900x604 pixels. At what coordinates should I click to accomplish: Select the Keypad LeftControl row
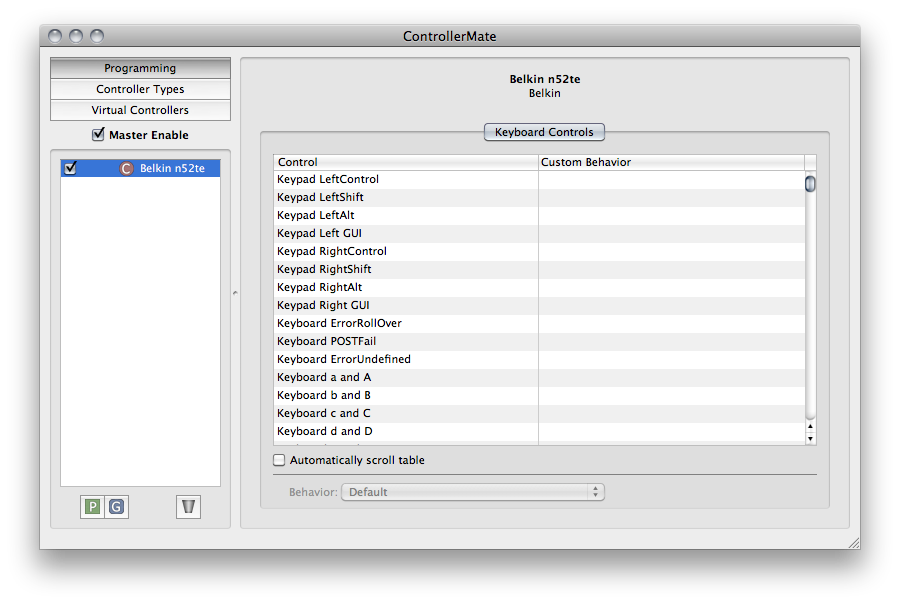pos(540,179)
